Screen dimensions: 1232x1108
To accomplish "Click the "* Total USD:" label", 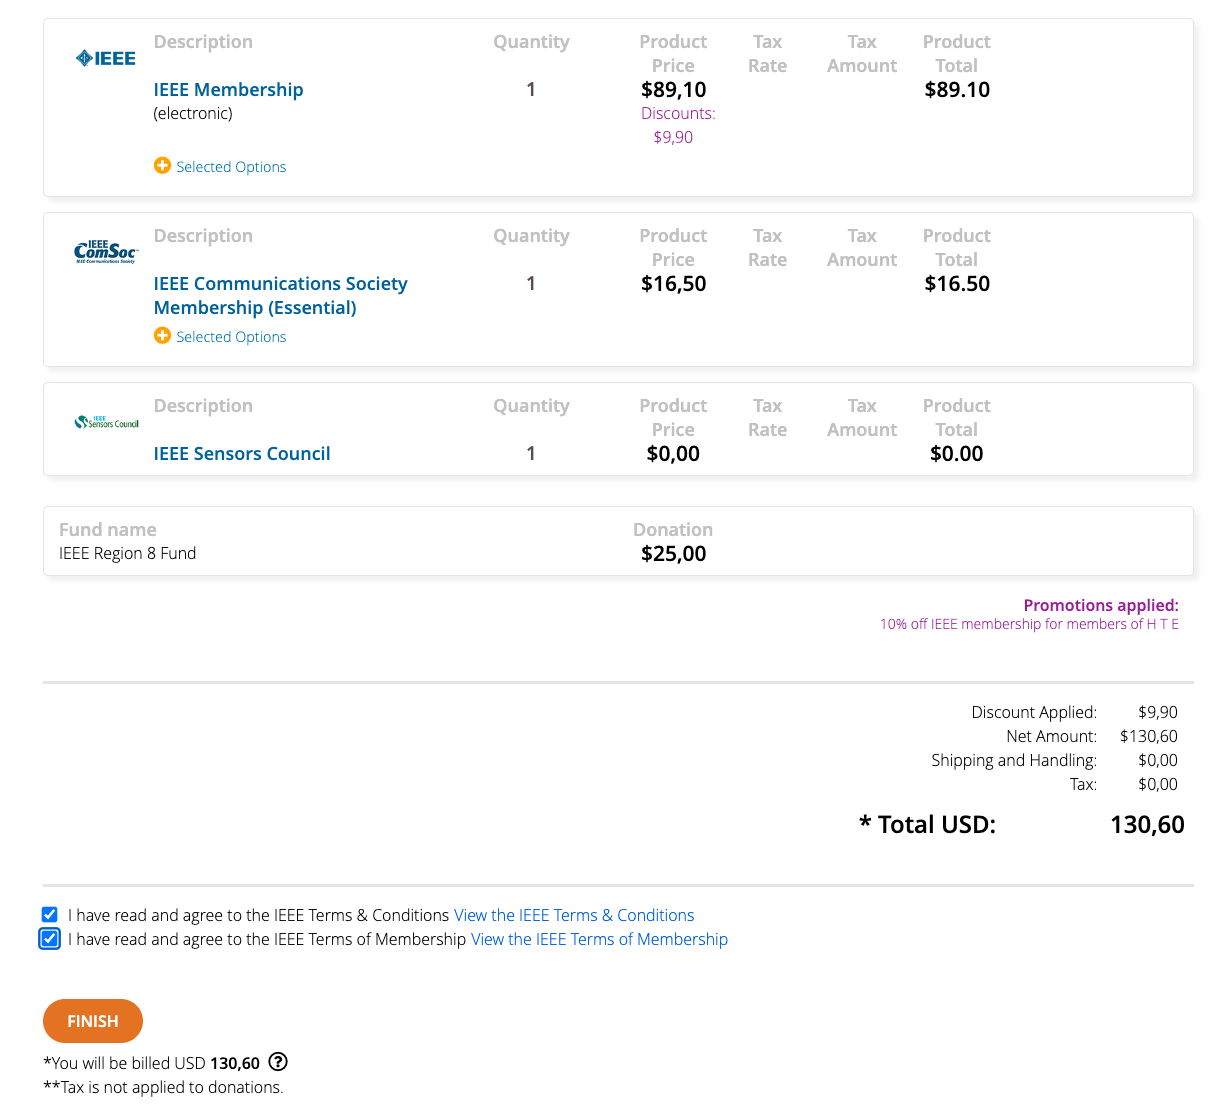I will (927, 824).
